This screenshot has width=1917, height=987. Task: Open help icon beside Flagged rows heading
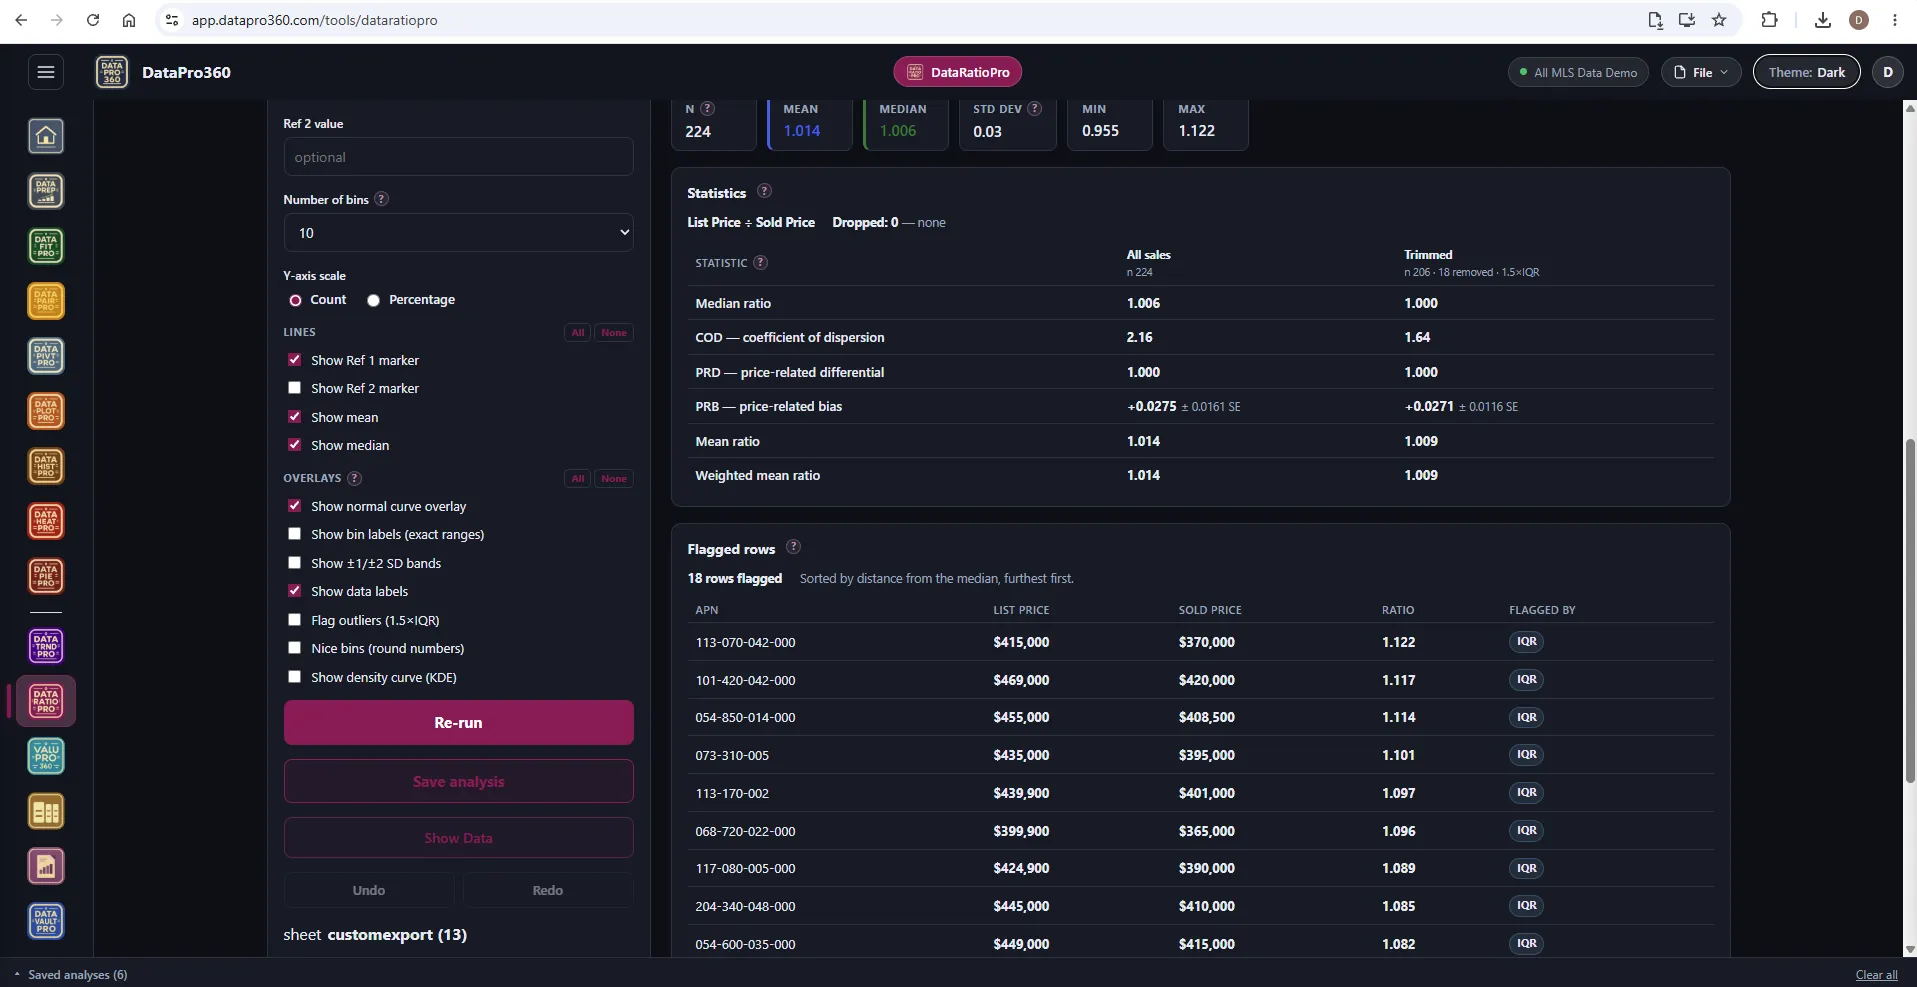tap(793, 547)
